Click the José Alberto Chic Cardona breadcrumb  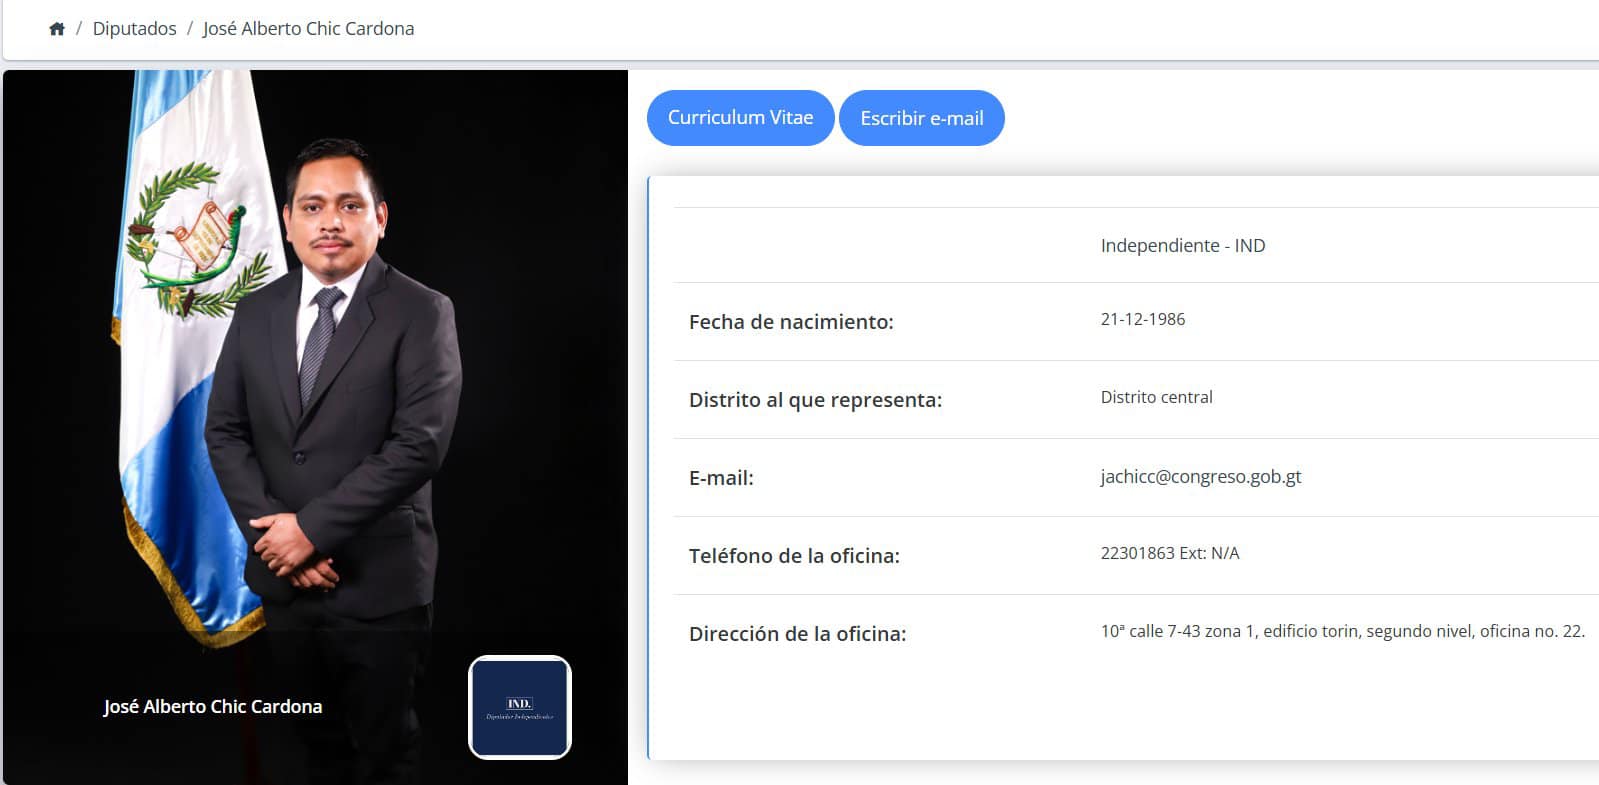[x=308, y=29]
